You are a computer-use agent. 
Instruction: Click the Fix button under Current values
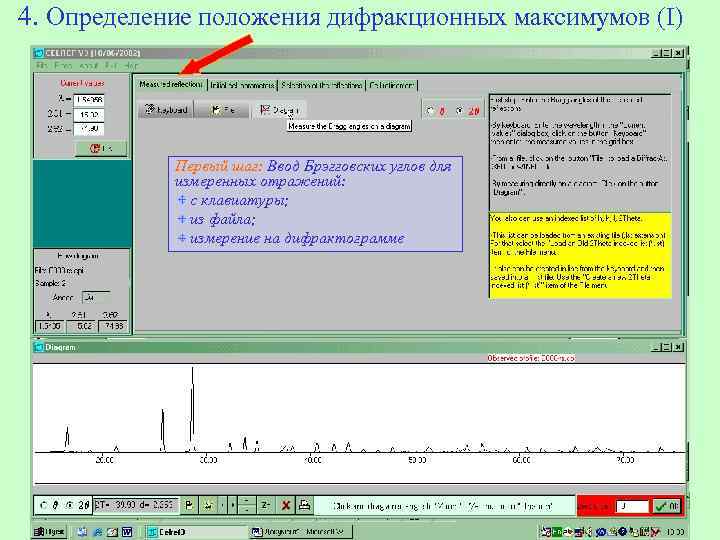(101, 148)
